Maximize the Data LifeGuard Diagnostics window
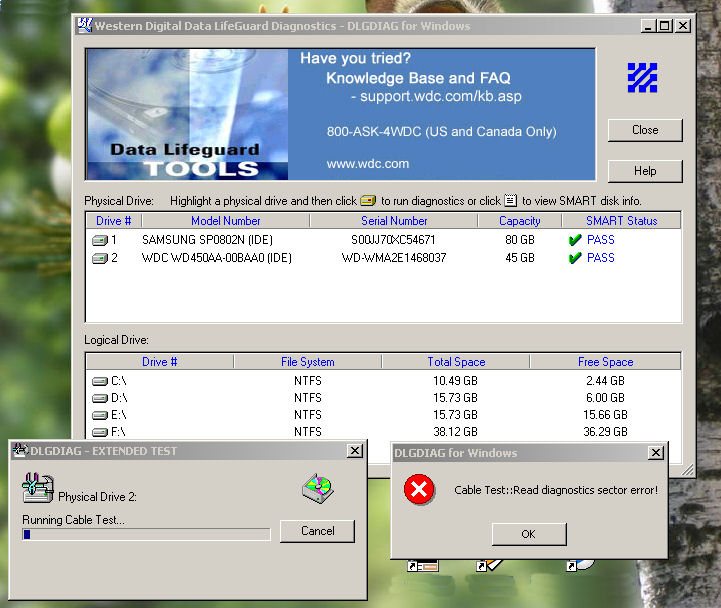 pos(665,26)
